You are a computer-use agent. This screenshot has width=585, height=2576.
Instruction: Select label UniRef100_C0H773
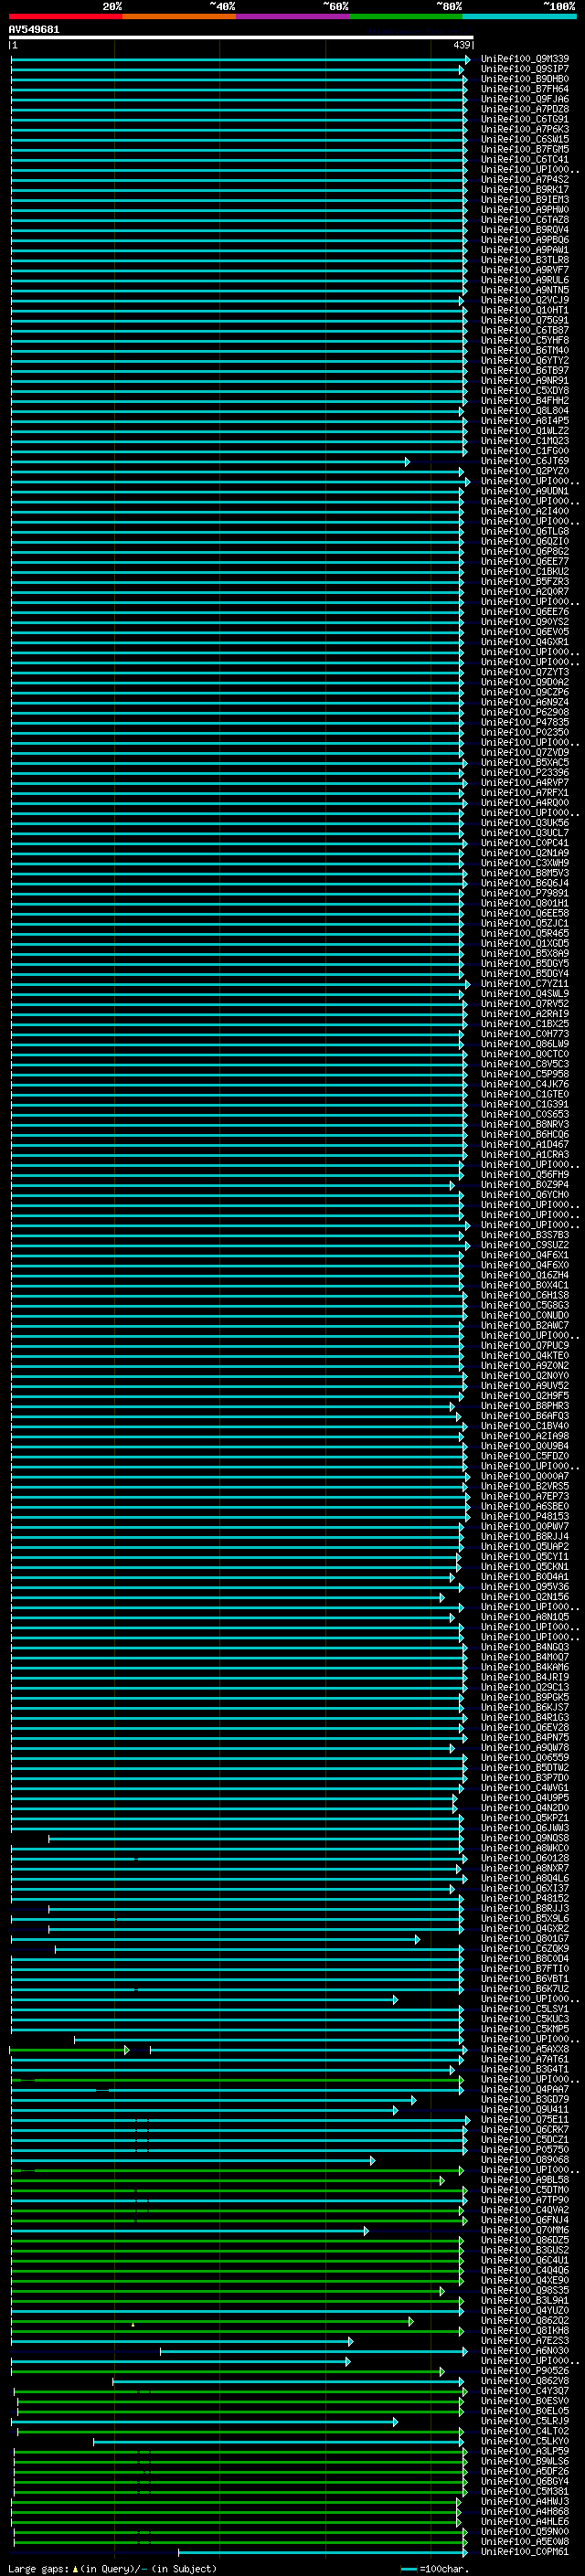(525, 1034)
